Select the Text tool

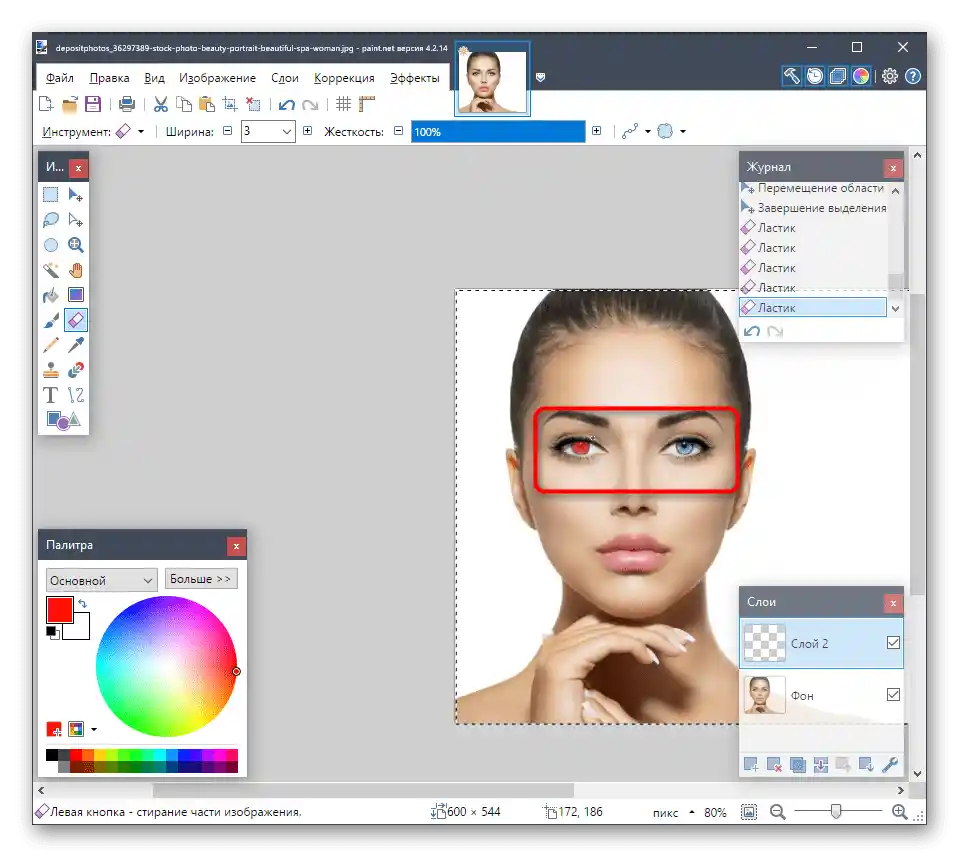tap(51, 395)
